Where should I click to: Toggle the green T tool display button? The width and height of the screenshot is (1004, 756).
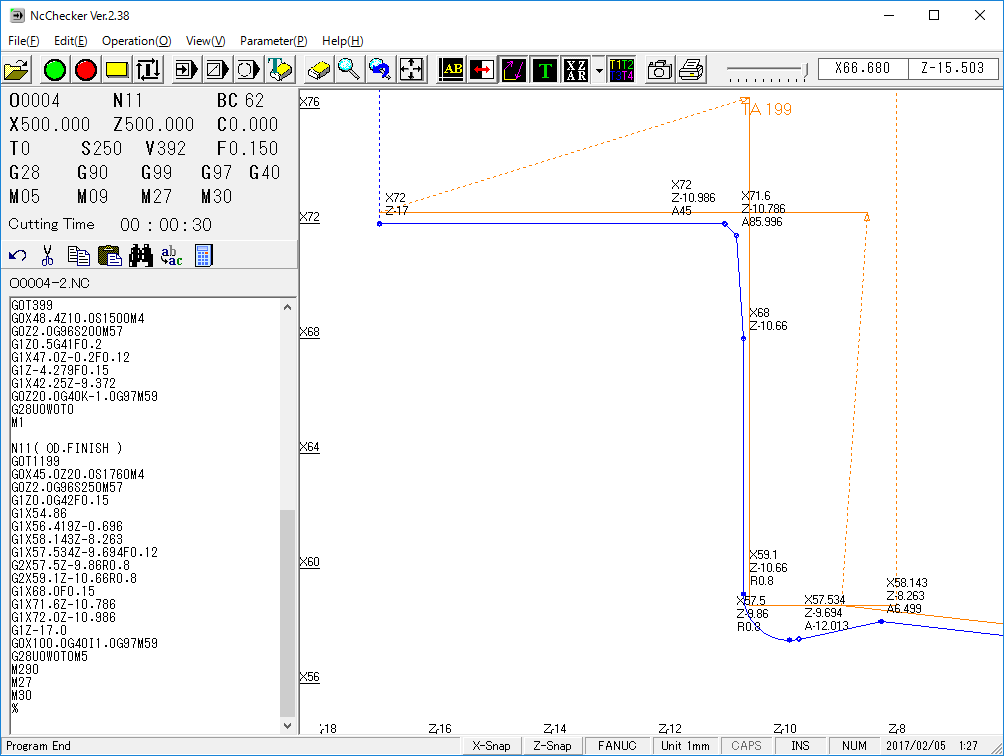(x=545, y=69)
